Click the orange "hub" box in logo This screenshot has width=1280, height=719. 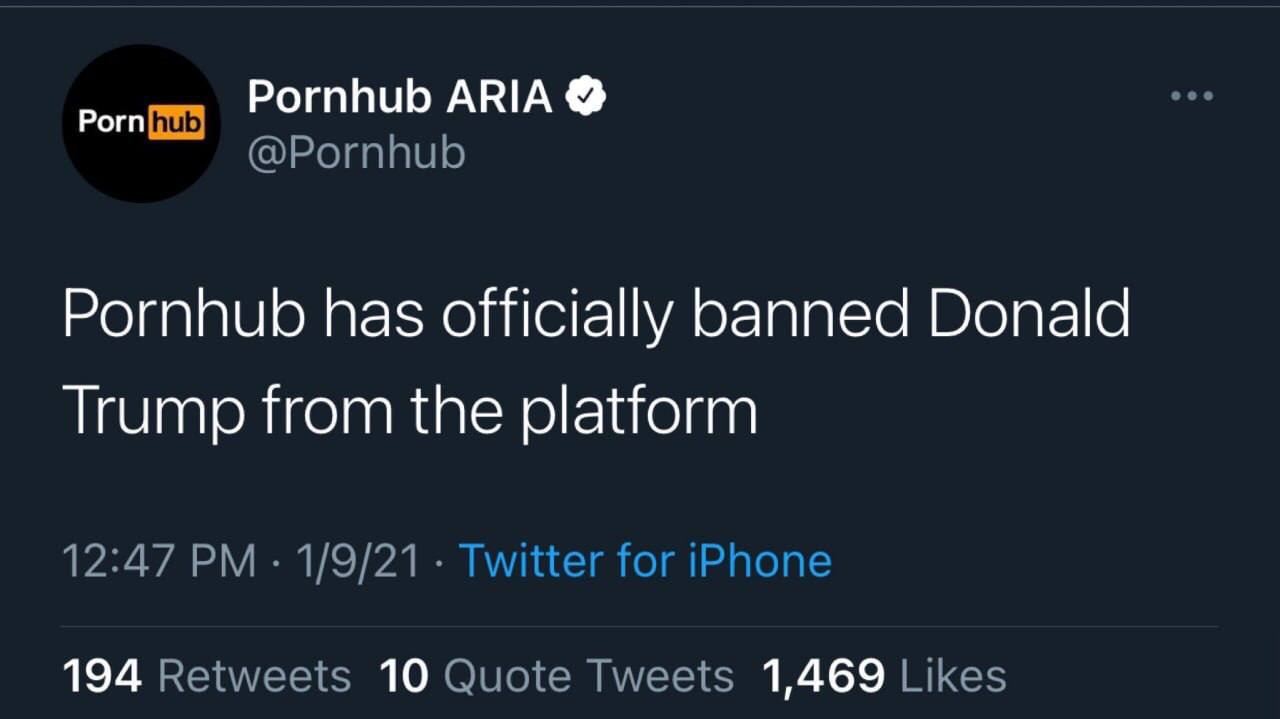point(175,123)
